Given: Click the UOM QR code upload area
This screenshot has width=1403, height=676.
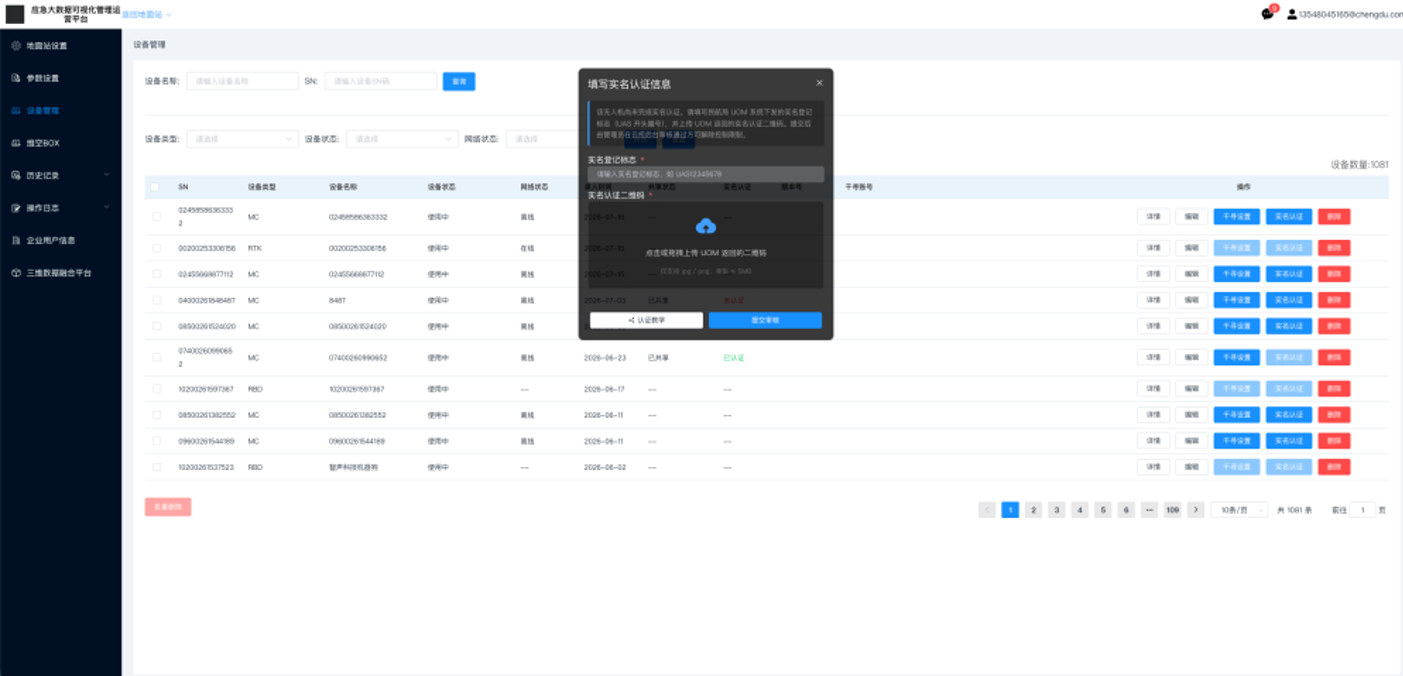Looking at the screenshot, I should pyautogui.click(x=706, y=245).
